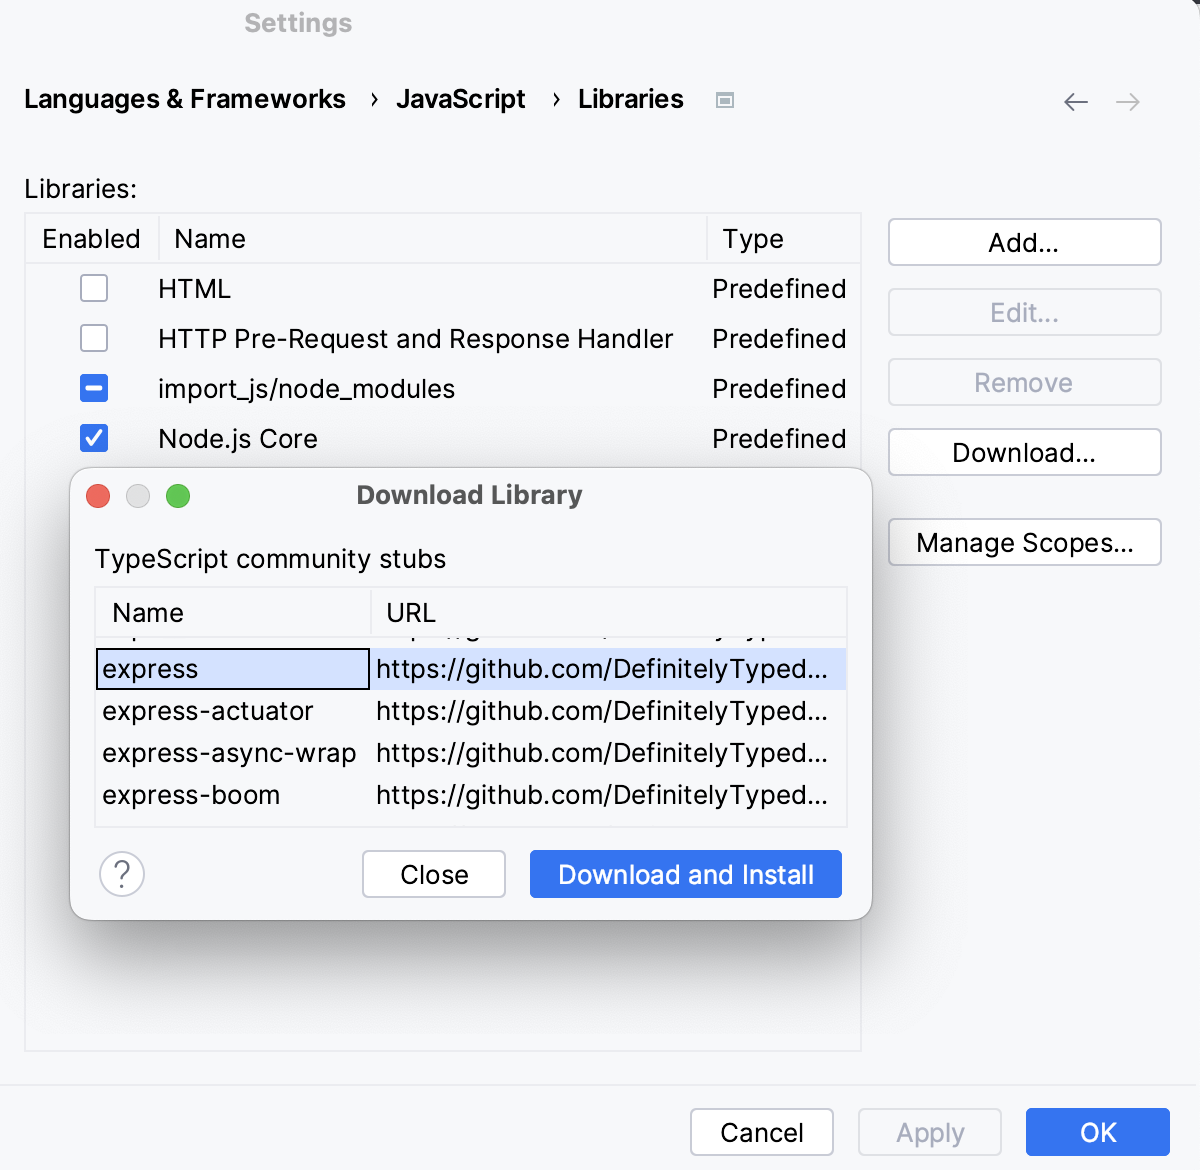The height and width of the screenshot is (1170, 1200).
Task: Check HTTP Pre-Request and Response Handler
Action: pos(93,338)
